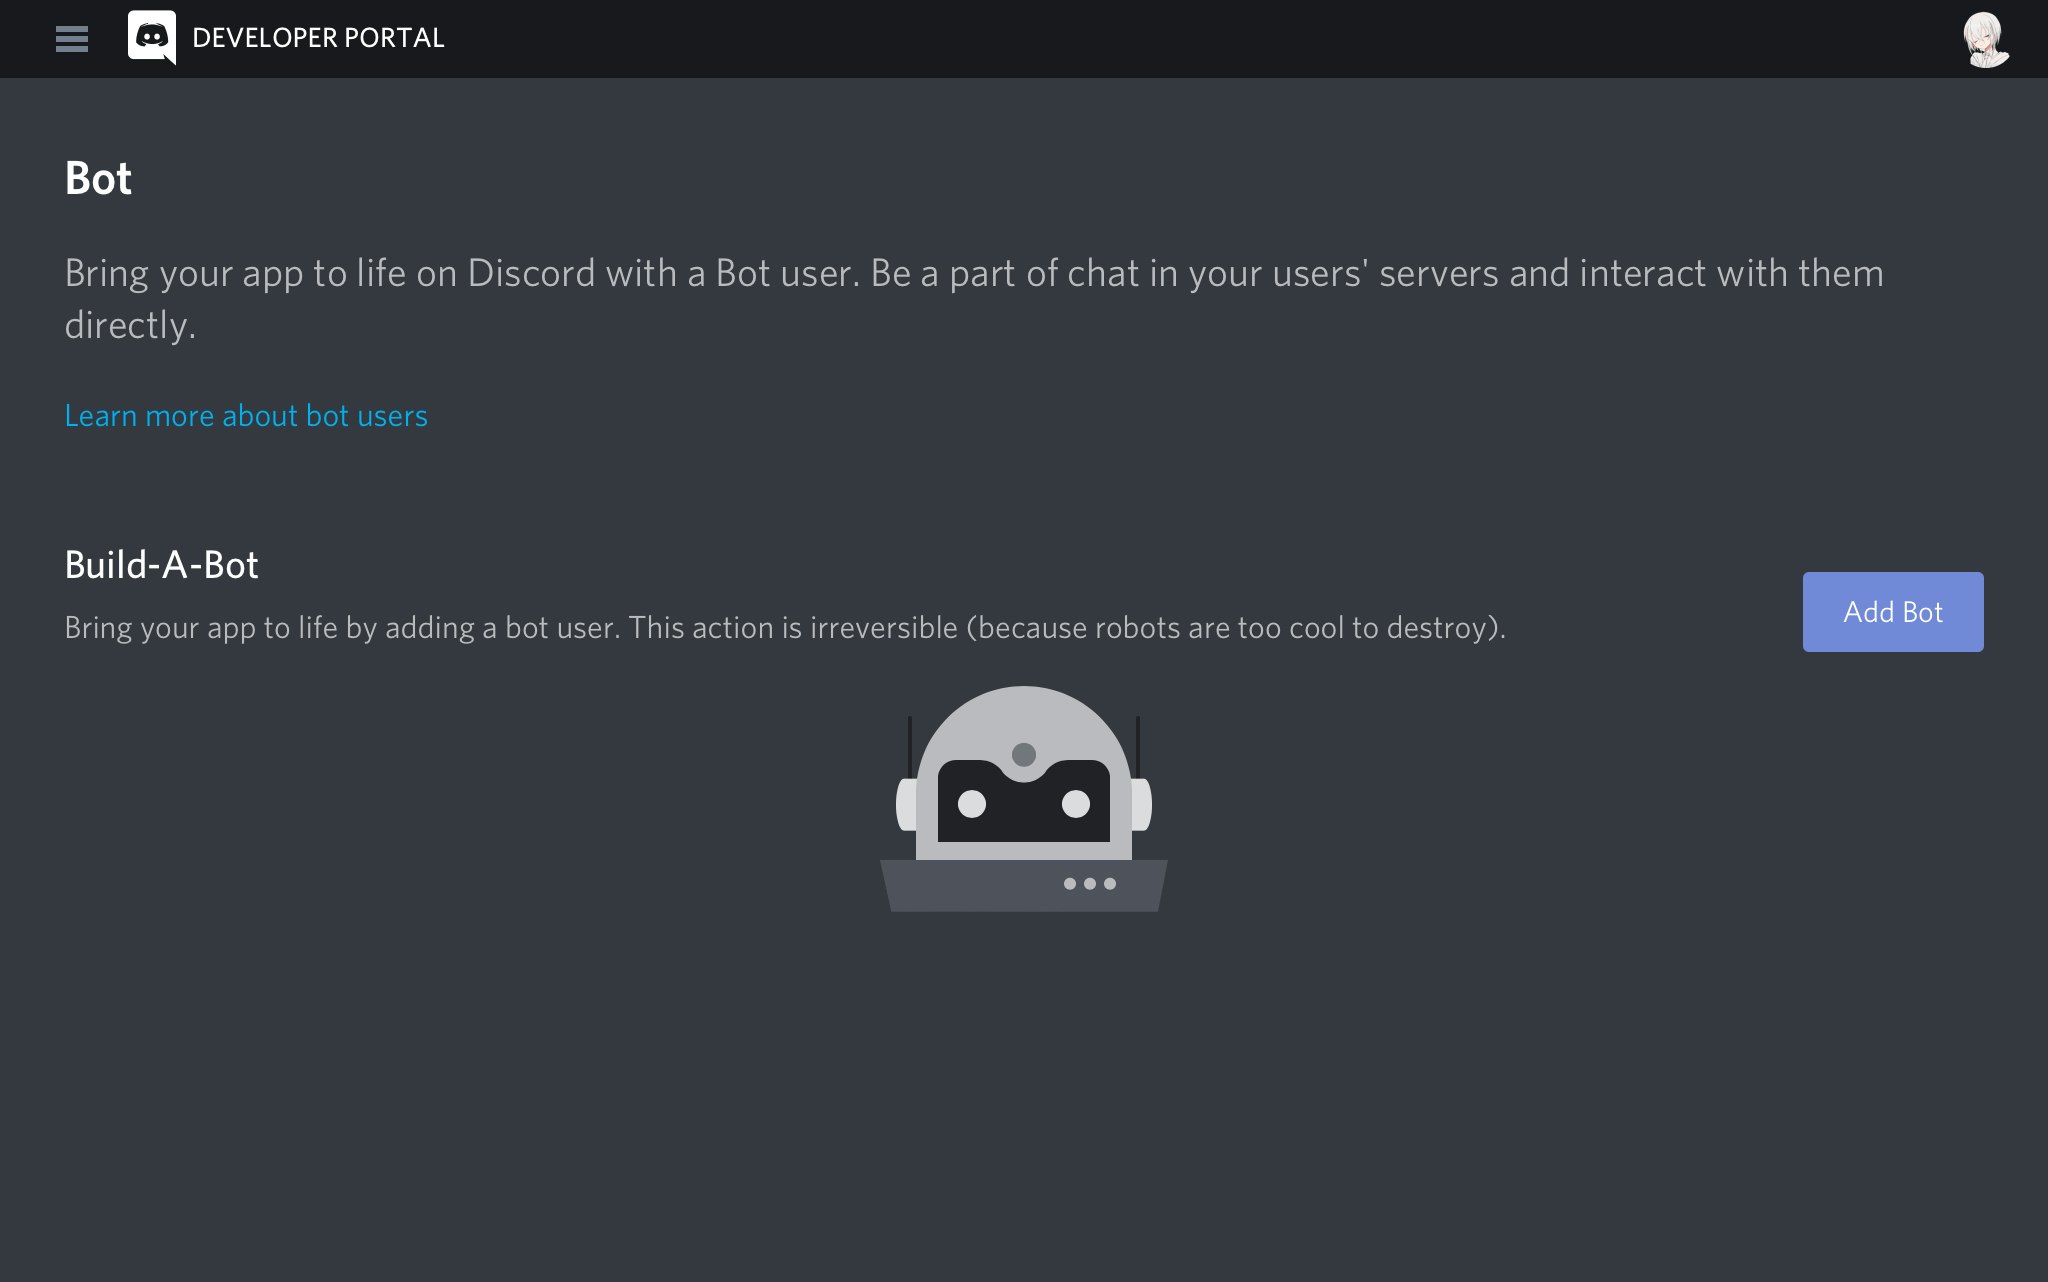Open the user avatar profile menu
The width and height of the screenshot is (2048, 1282).
pos(1985,39)
